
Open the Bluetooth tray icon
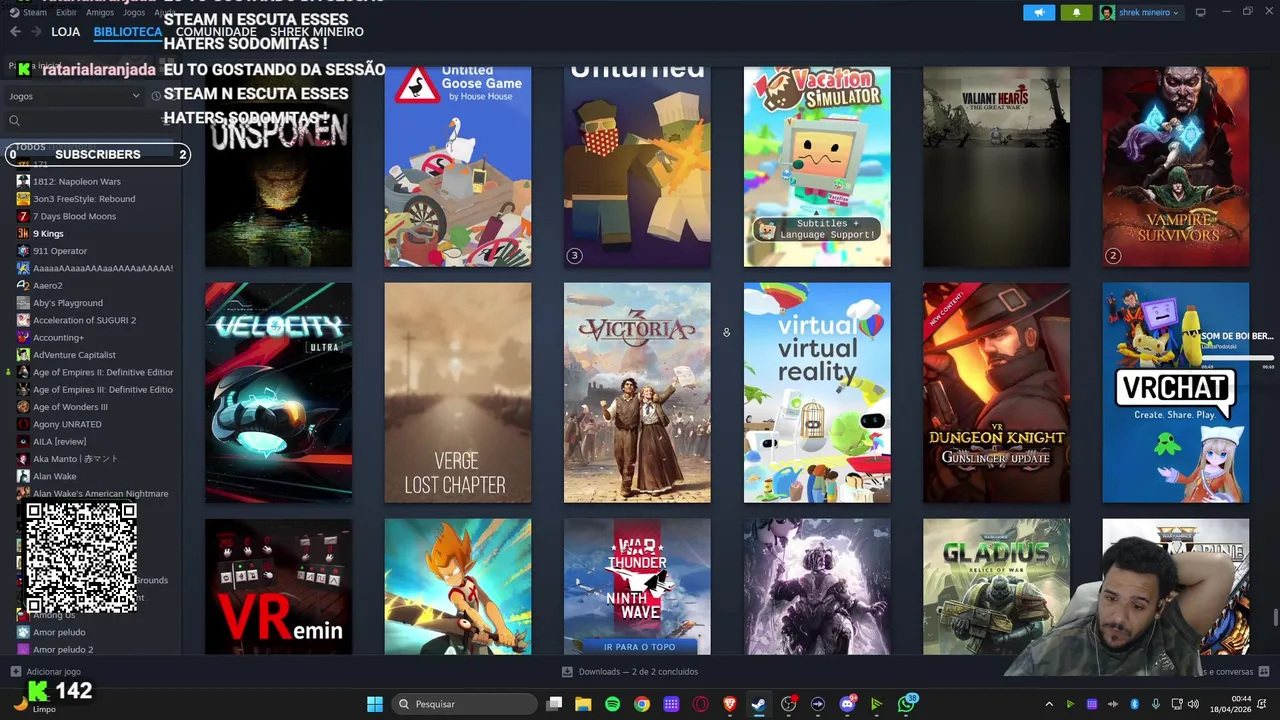[1135, 704]
